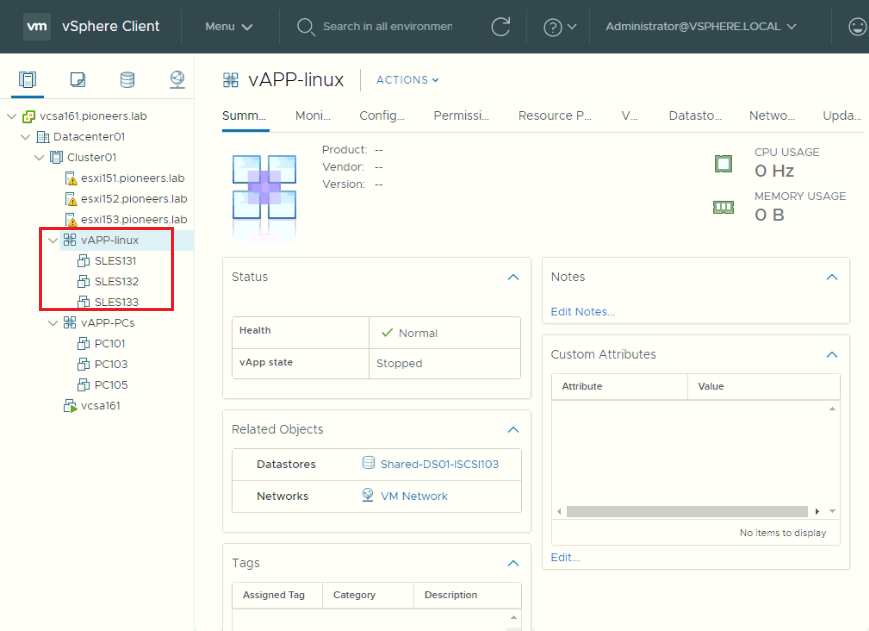
Task: Sort by the Attribute column header
Action: (619, 387)
